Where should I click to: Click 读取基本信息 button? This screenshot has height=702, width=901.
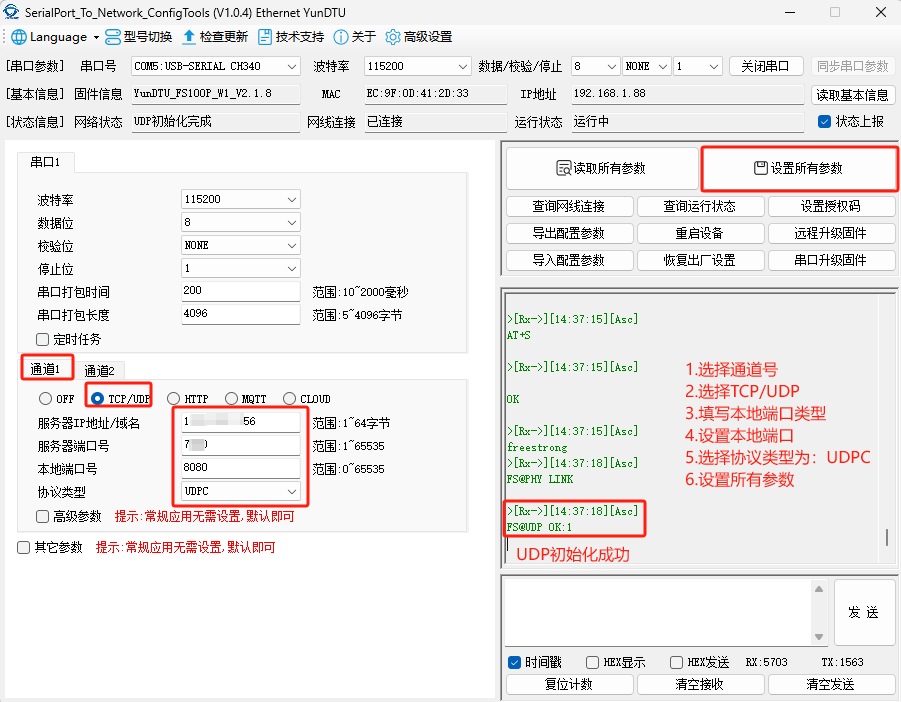(x=853, y=95)
